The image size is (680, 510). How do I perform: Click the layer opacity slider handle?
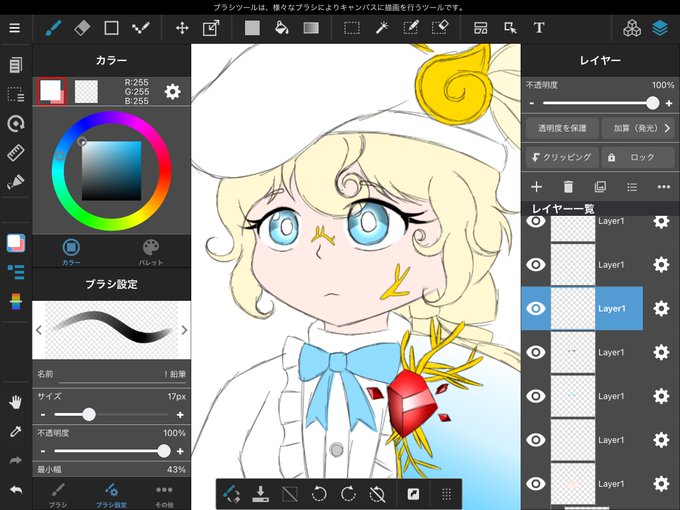(652, 103)
